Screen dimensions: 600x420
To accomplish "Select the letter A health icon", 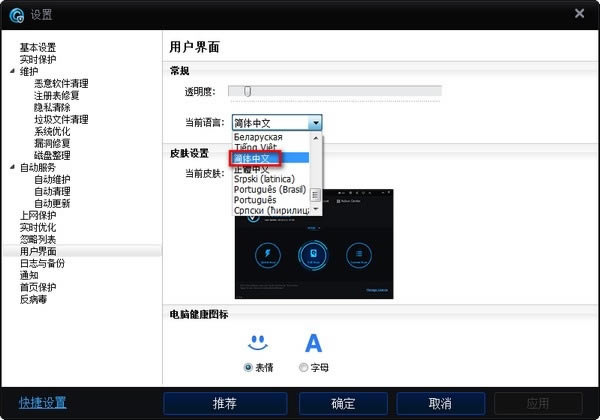I will point(313,343).
